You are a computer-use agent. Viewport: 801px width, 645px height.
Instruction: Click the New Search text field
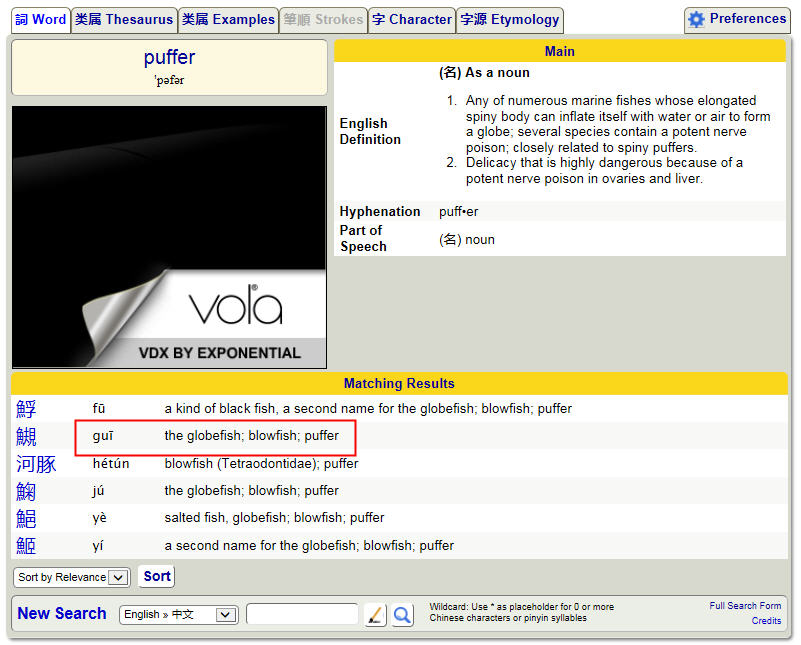click(x=302, y=615)
